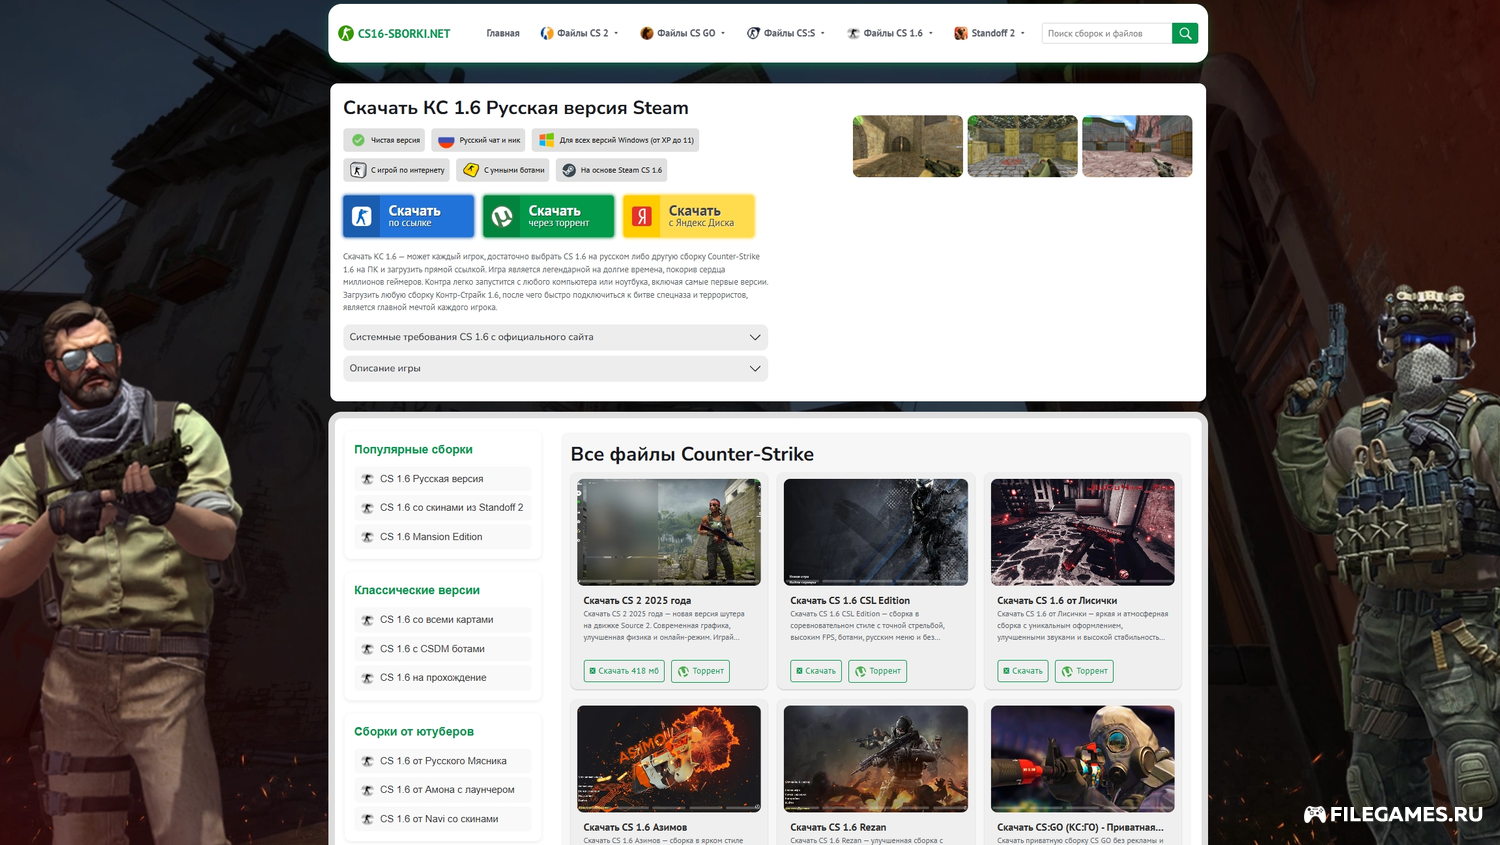Image resolution: width=1500 pixels, height=845 pixels.
Task: Open CS 1.6 Mansion Edition link
Action: (x=431, y=537)
